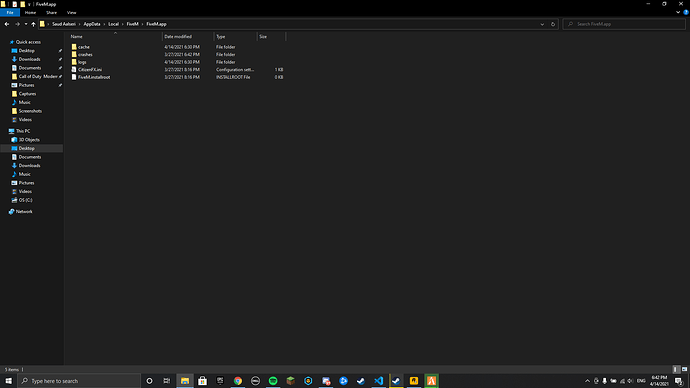Open Visual Studio Code from taskbar

(x=378, y=381)
